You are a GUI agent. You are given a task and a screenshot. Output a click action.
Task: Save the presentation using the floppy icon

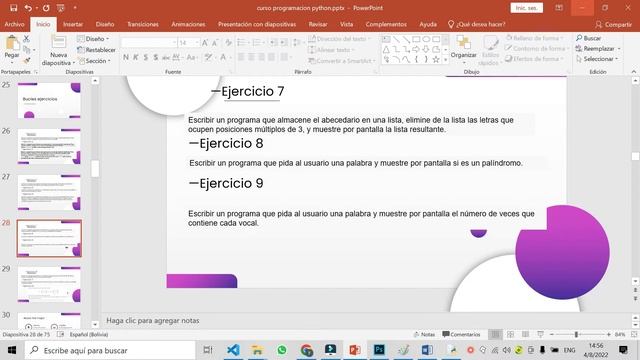tap(13, 8)
